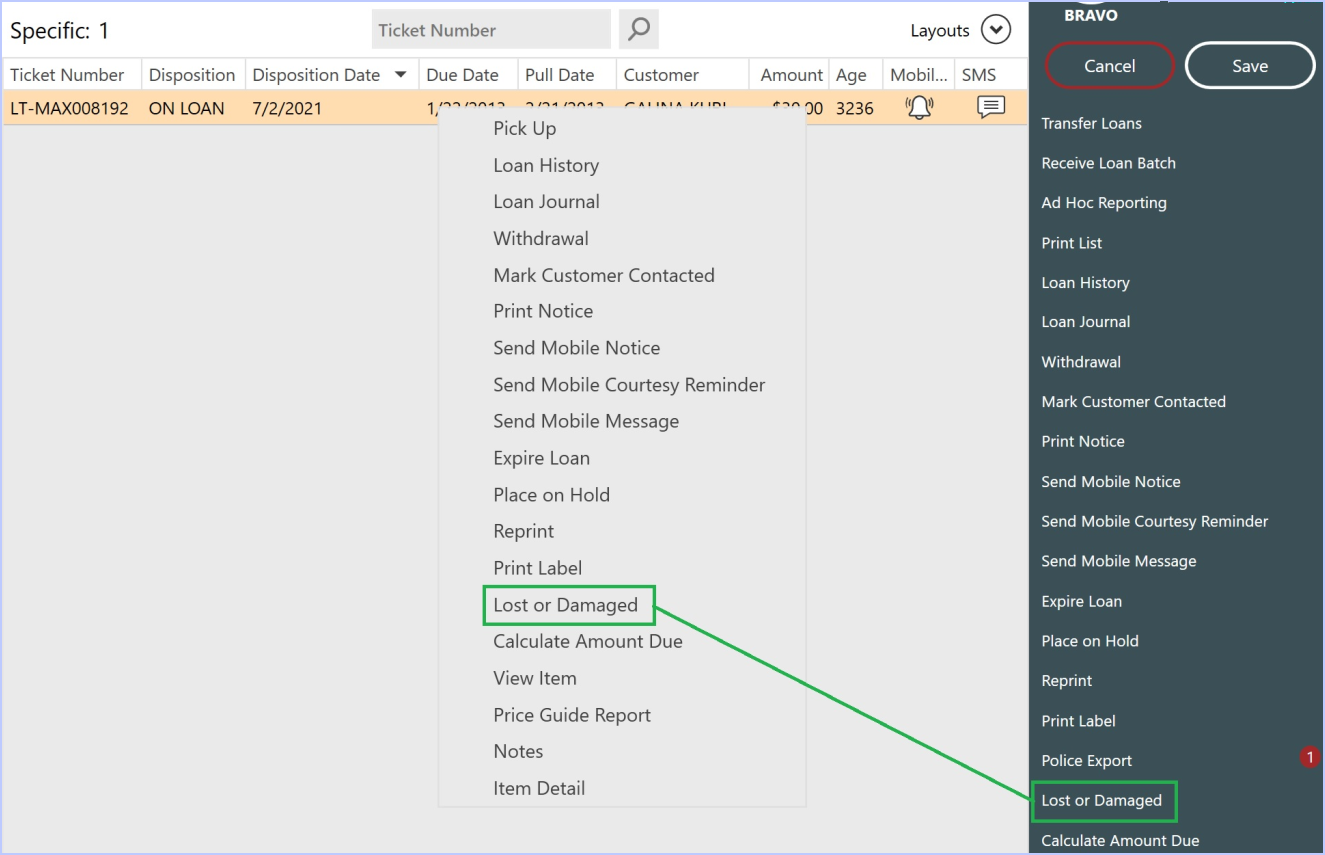Choose Print Notice in context menu

(543, 311)
